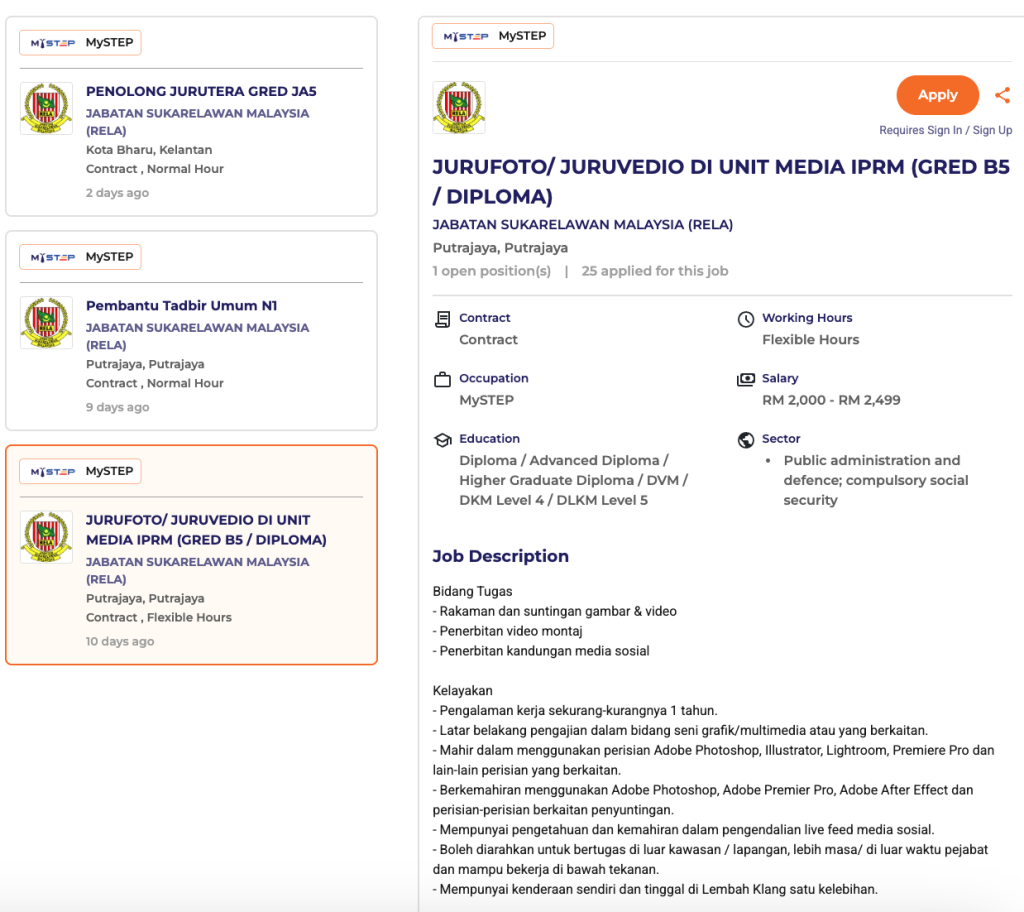Click the Contract document icon
The image size is (1024, 912).
point(442,319)
